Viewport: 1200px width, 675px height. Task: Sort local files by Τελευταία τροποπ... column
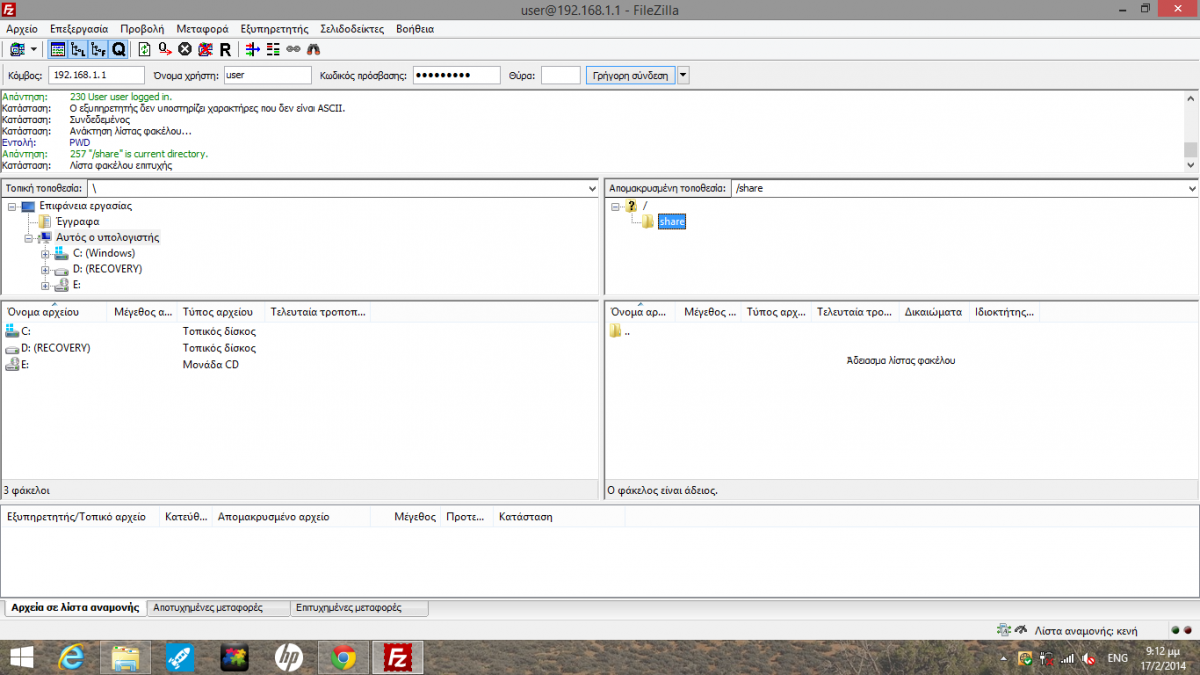318,312
